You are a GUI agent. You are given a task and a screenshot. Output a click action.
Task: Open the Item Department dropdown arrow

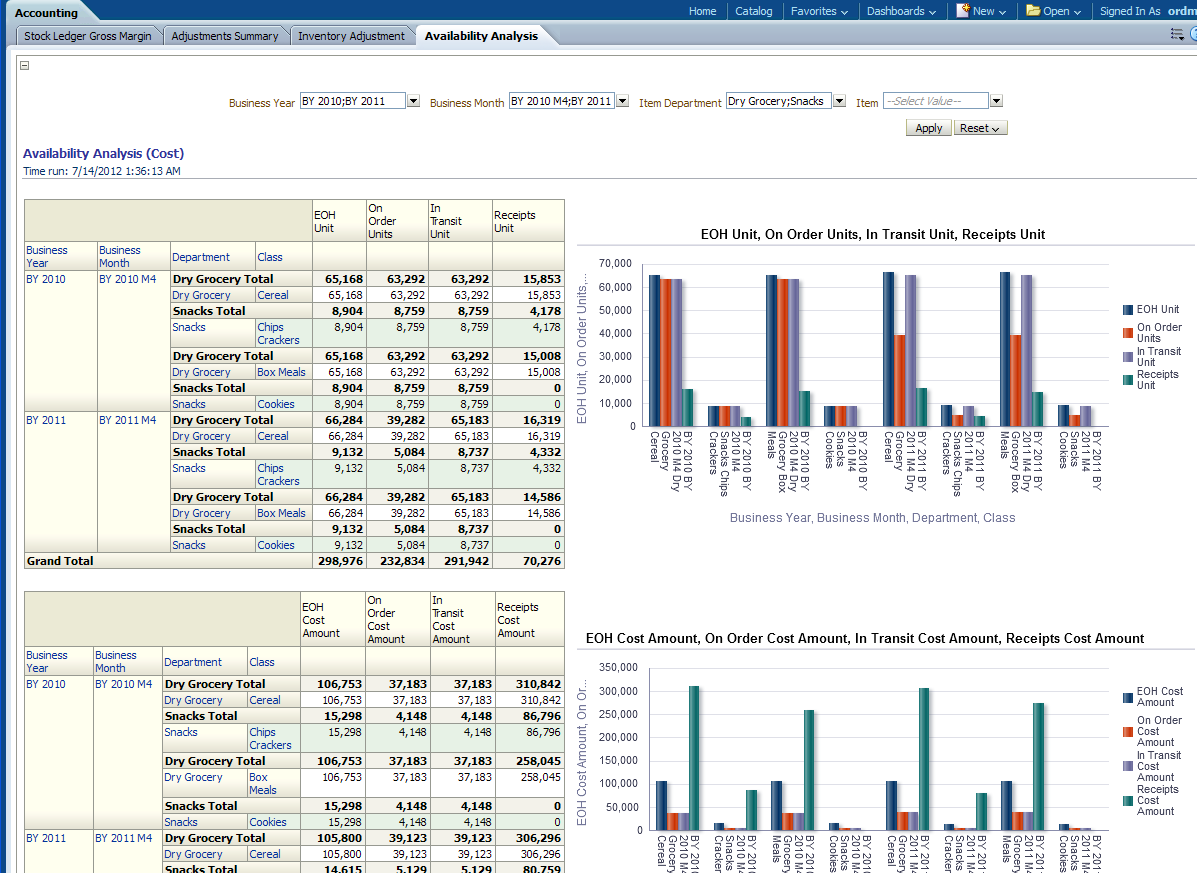tap(840, 101)
